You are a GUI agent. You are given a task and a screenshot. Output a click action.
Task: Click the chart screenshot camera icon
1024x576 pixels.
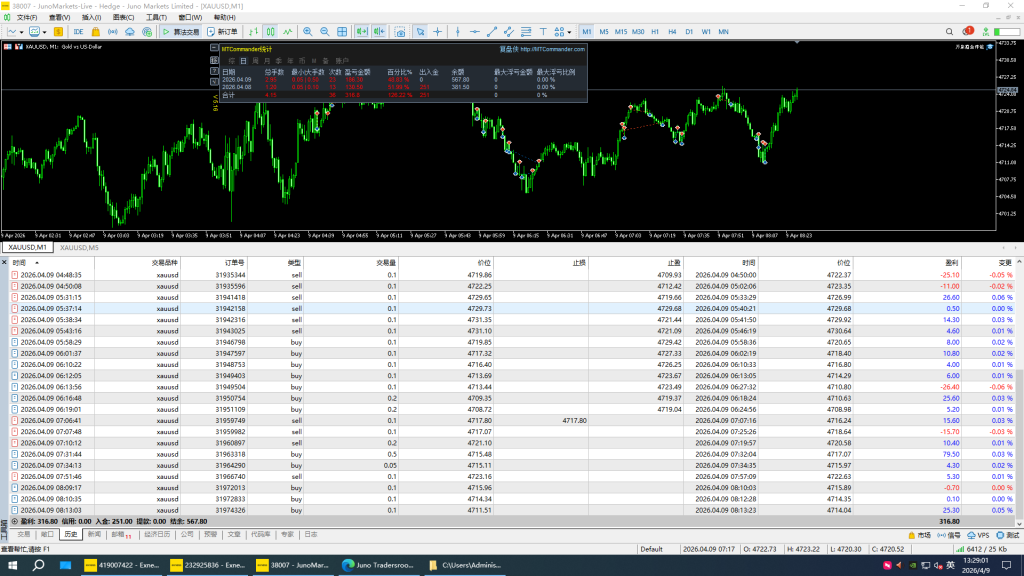[x=400, y=32]
